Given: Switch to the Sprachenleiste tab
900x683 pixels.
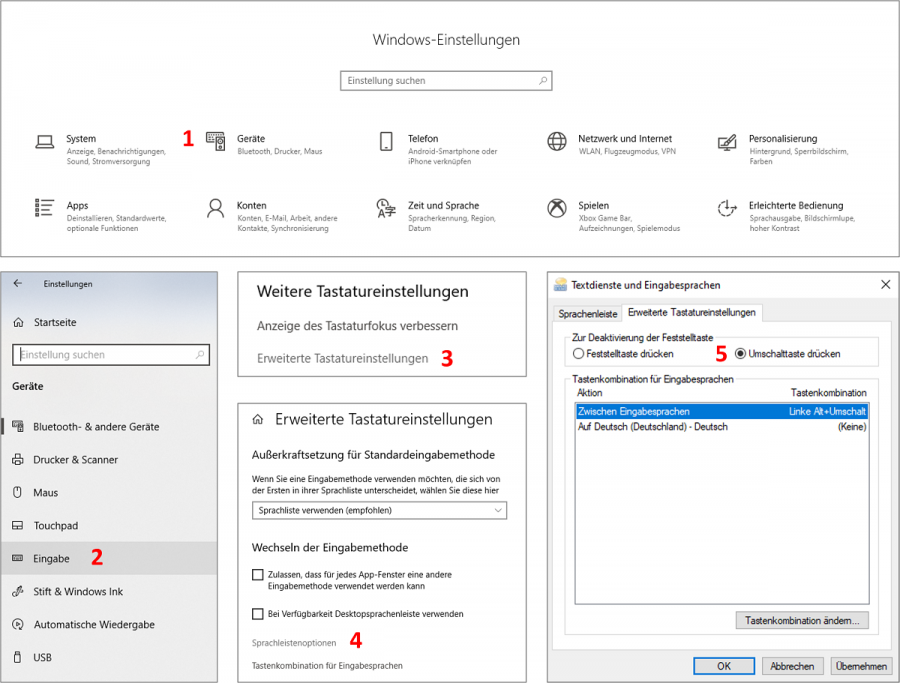Looking at the screenshot, I should [587, 314].
